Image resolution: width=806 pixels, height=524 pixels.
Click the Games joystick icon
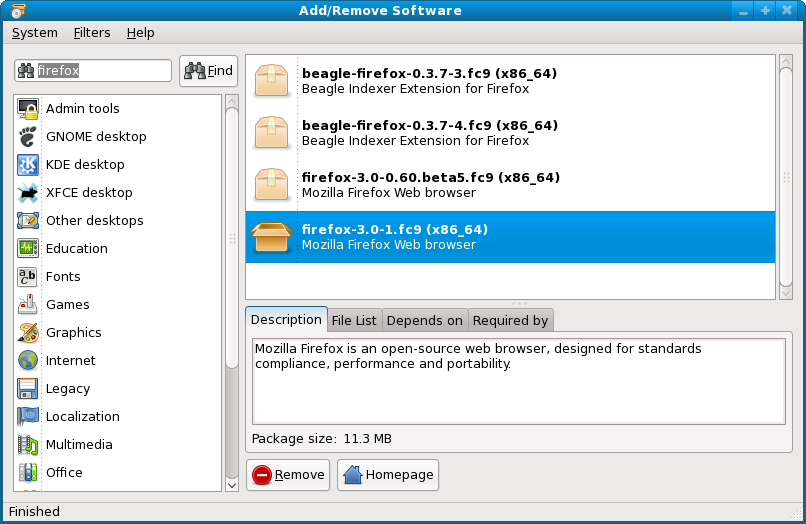pyautogui.click(x=28, y=304)
